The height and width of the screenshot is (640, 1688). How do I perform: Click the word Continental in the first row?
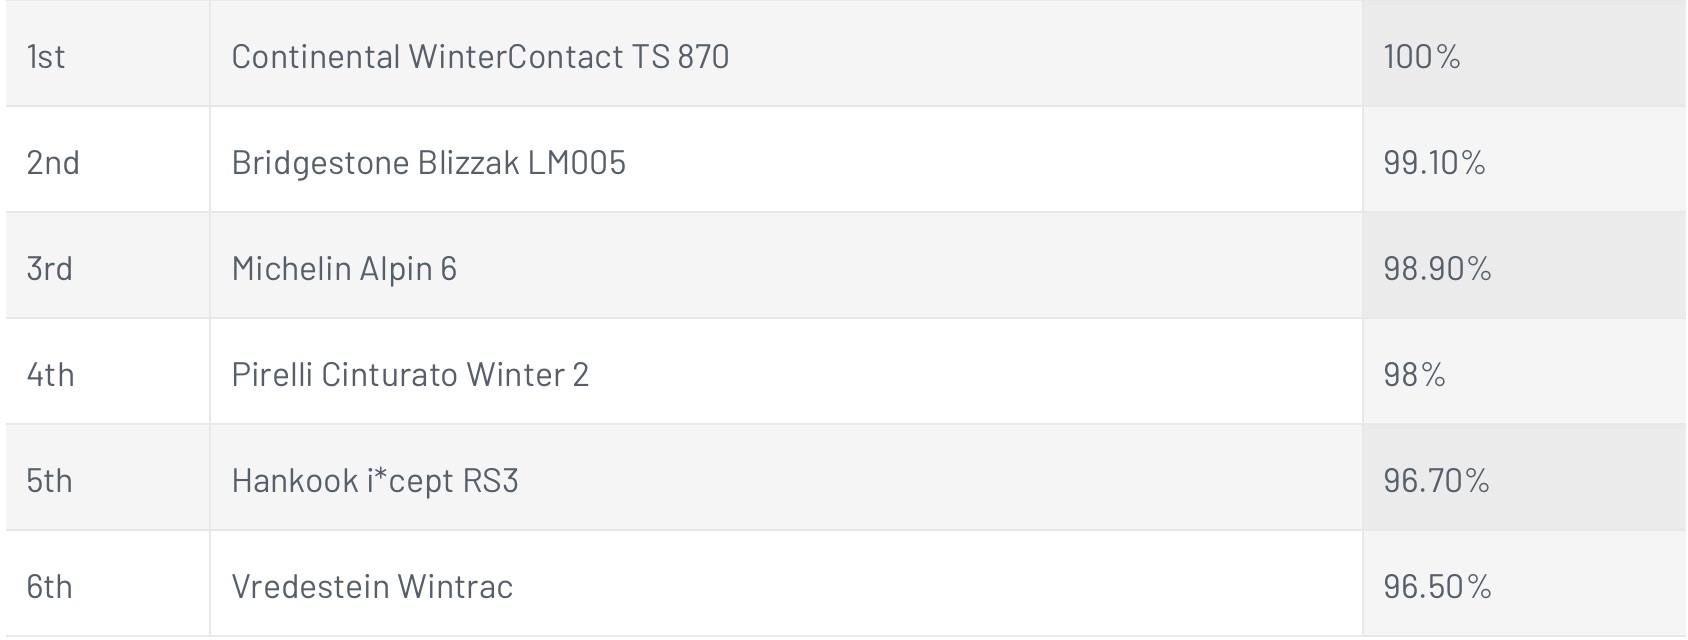(x=316, y=56)
